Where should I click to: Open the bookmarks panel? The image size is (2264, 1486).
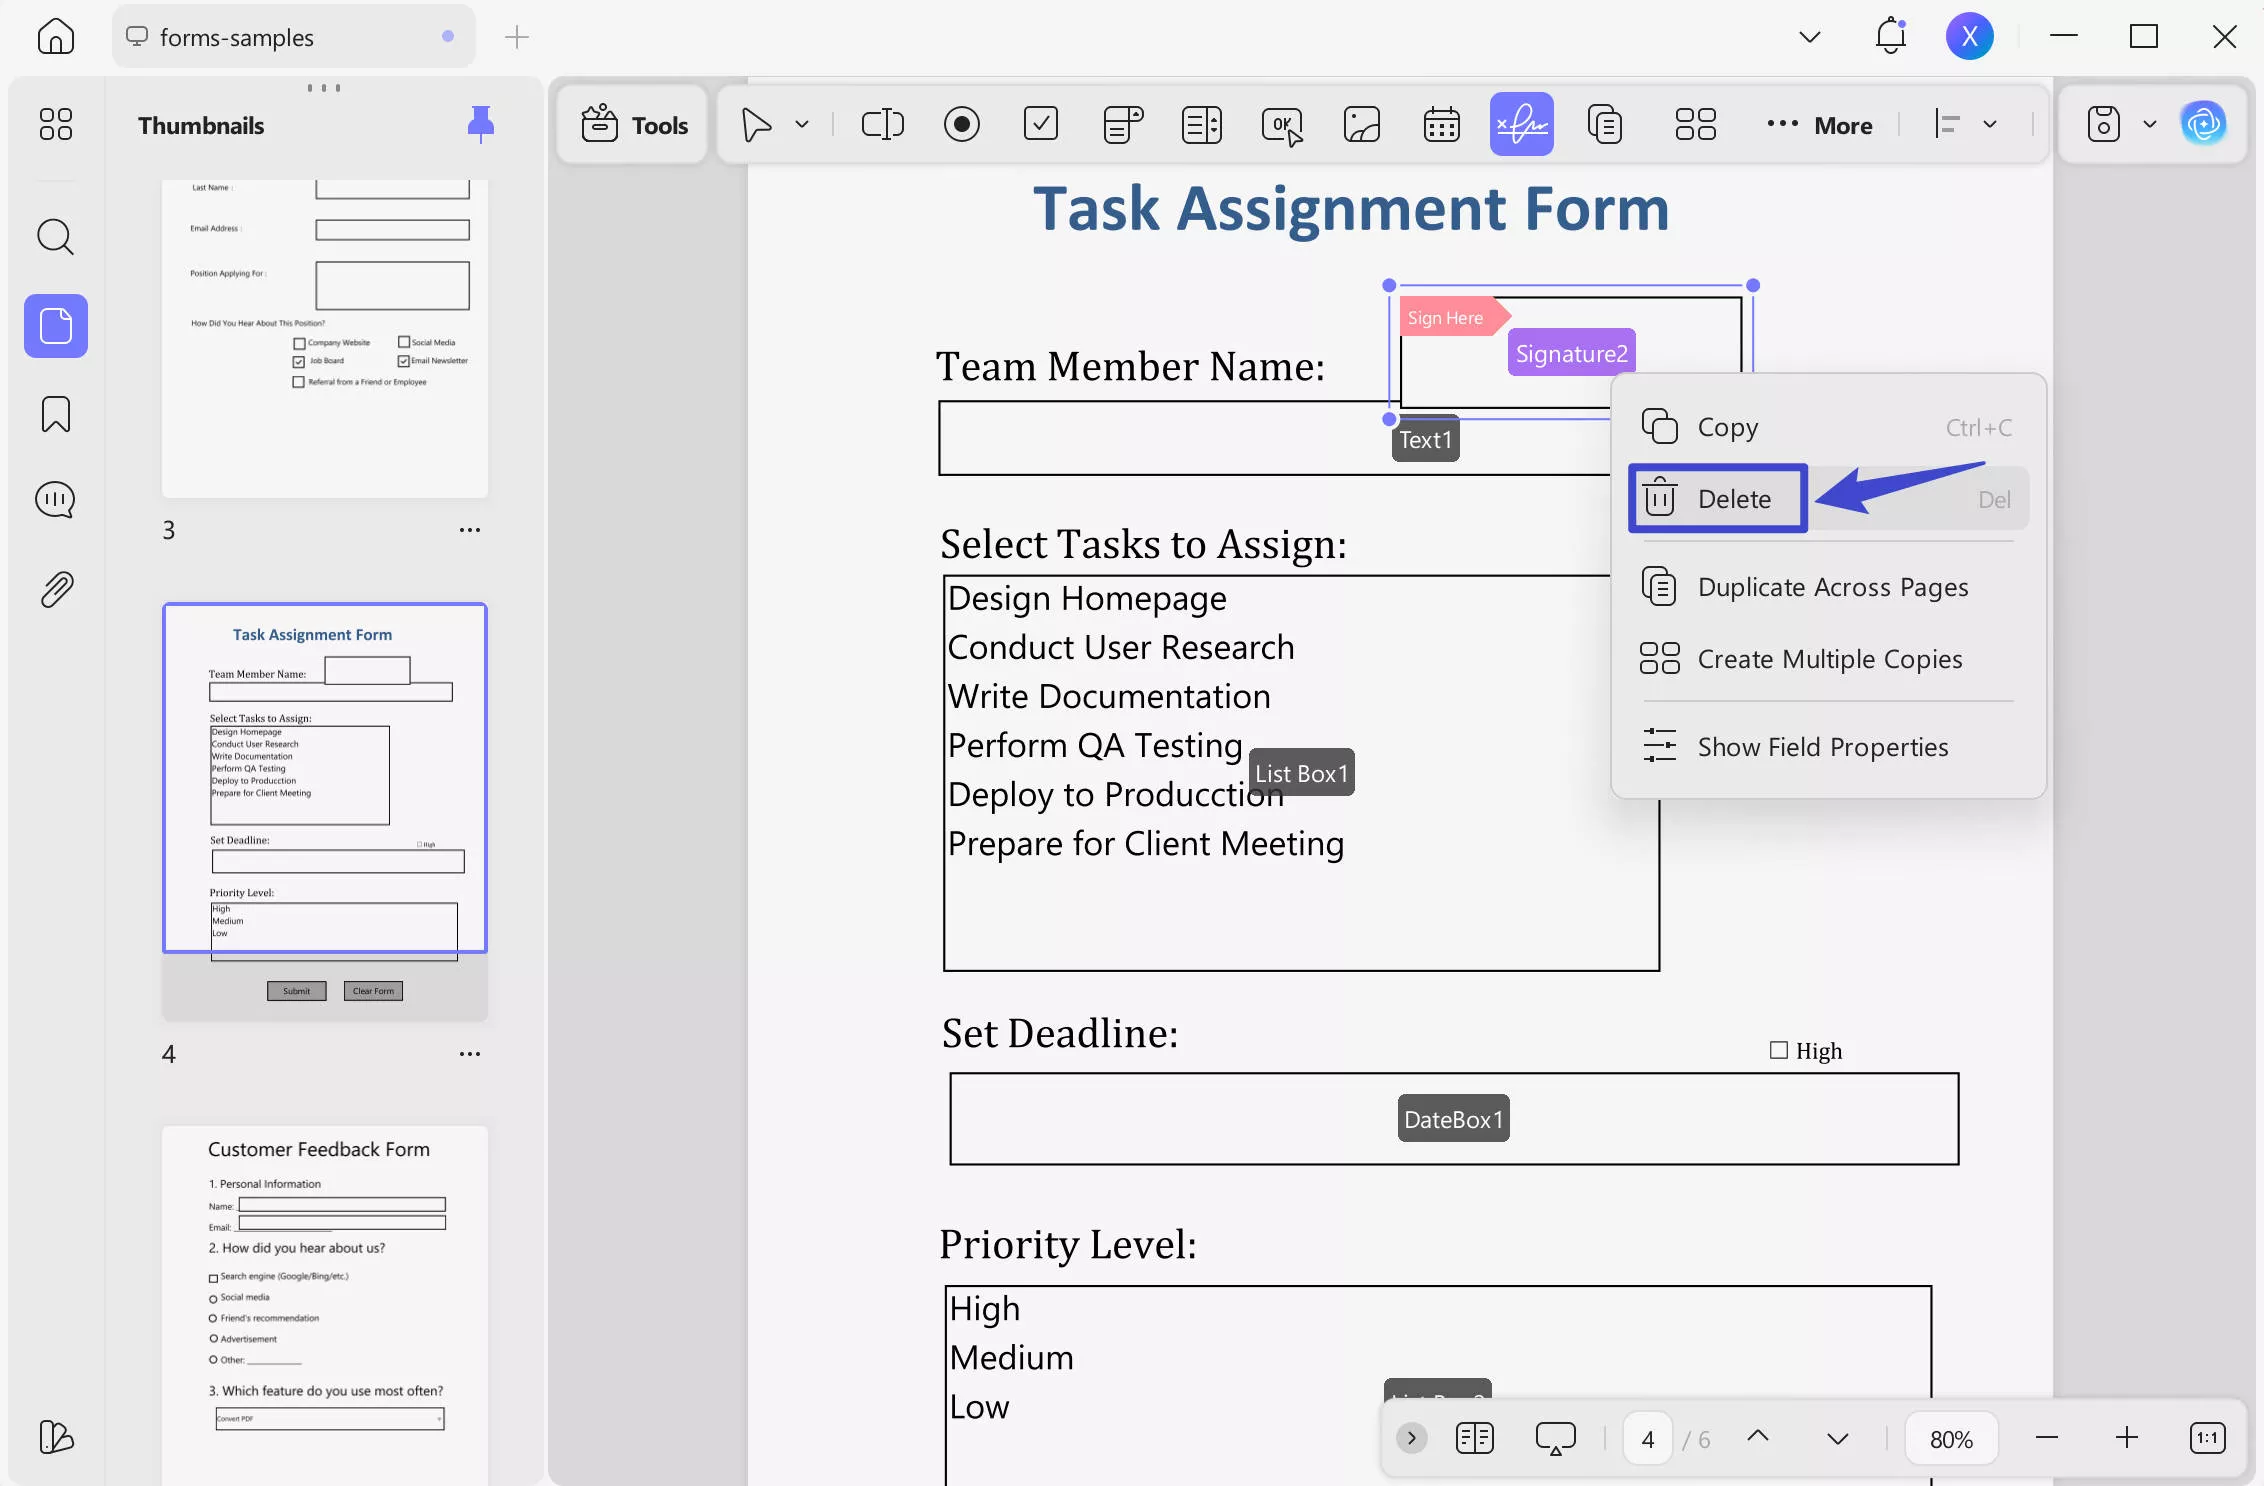click(55, 414)
